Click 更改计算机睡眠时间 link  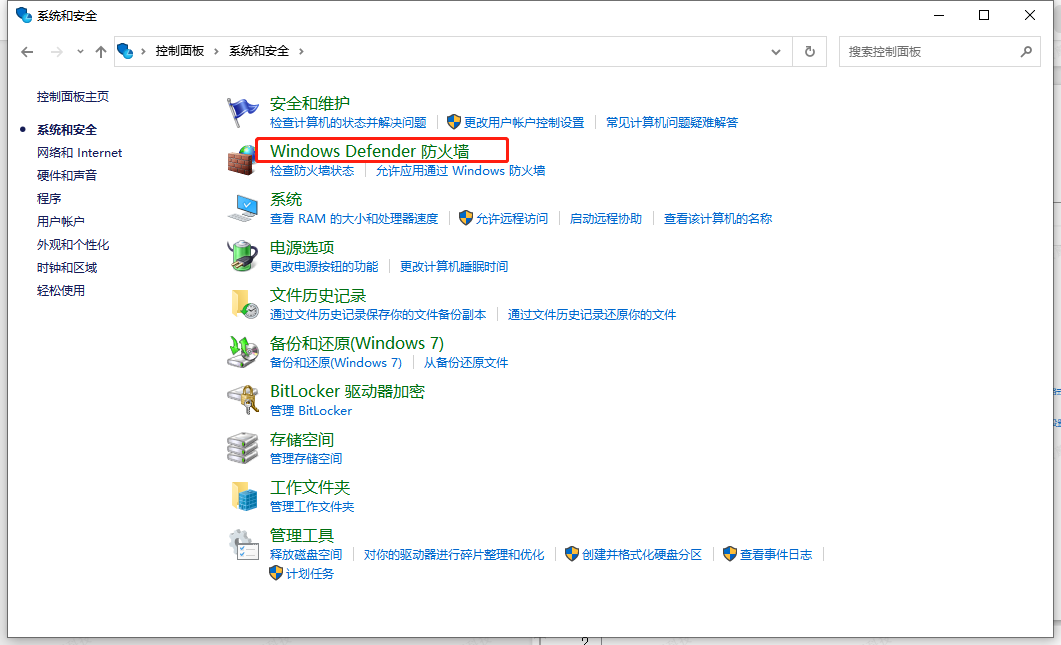(x=454, y=267)
